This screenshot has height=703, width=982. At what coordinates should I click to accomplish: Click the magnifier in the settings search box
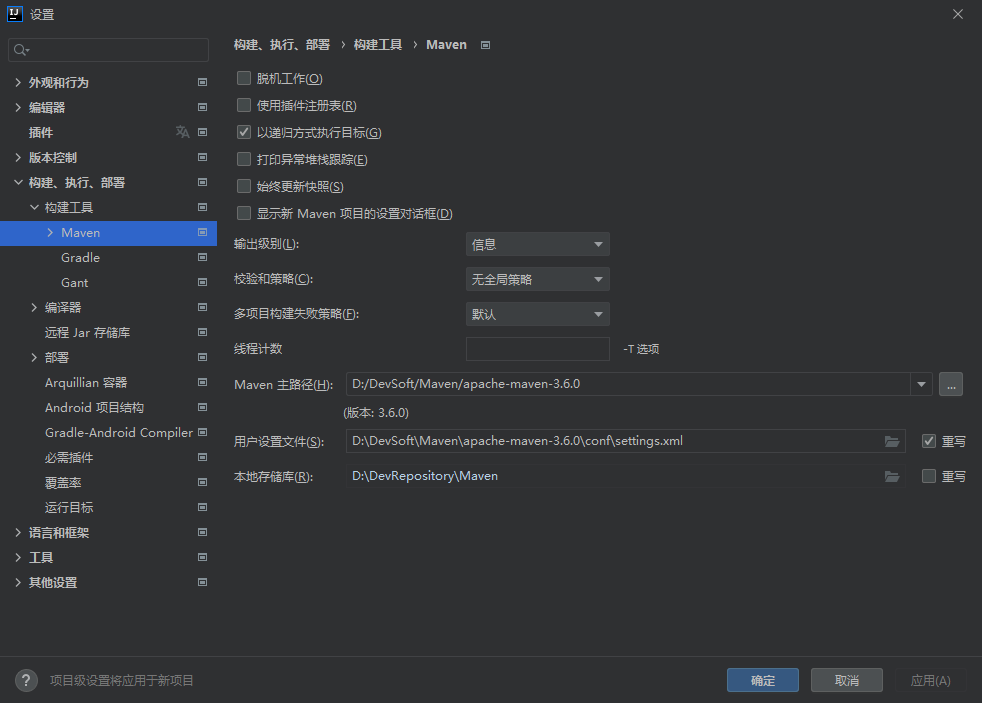[x=18, y=49]
